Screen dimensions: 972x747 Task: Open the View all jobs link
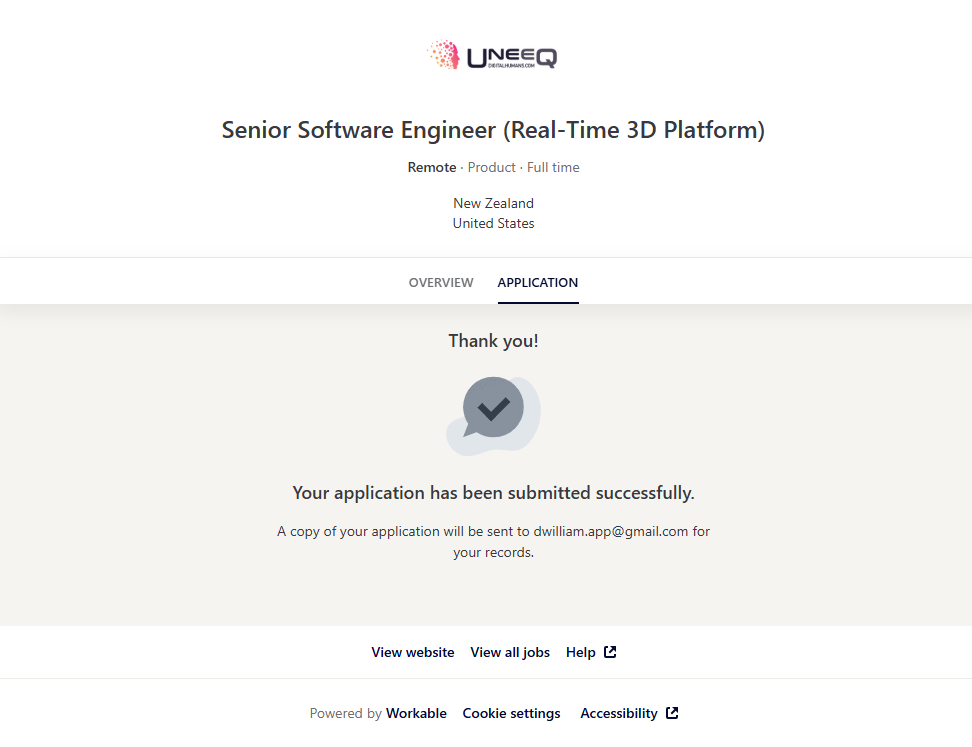(510, 652)
